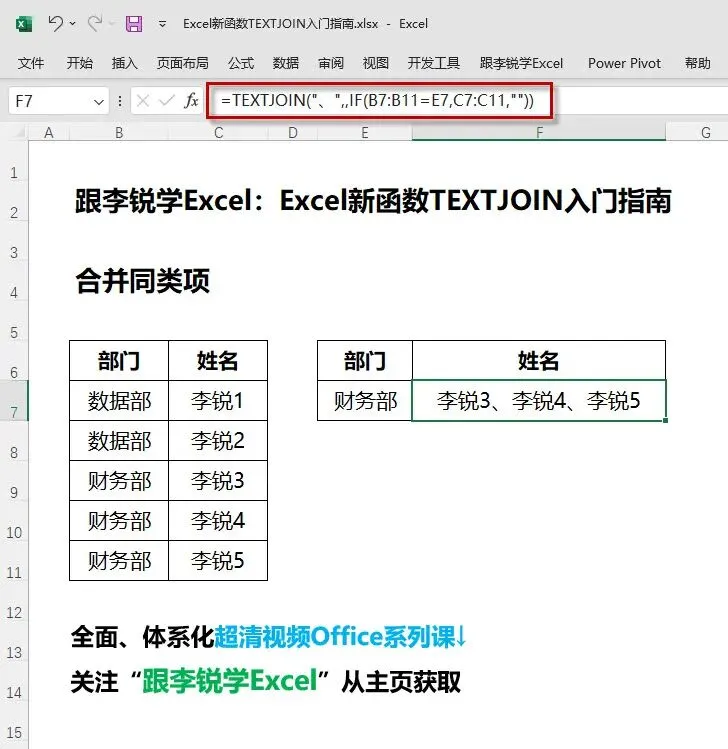Viewport: 728px width, 749px height.
Task: Click the formula bar options dots handle
Action: tap(119, 101)
